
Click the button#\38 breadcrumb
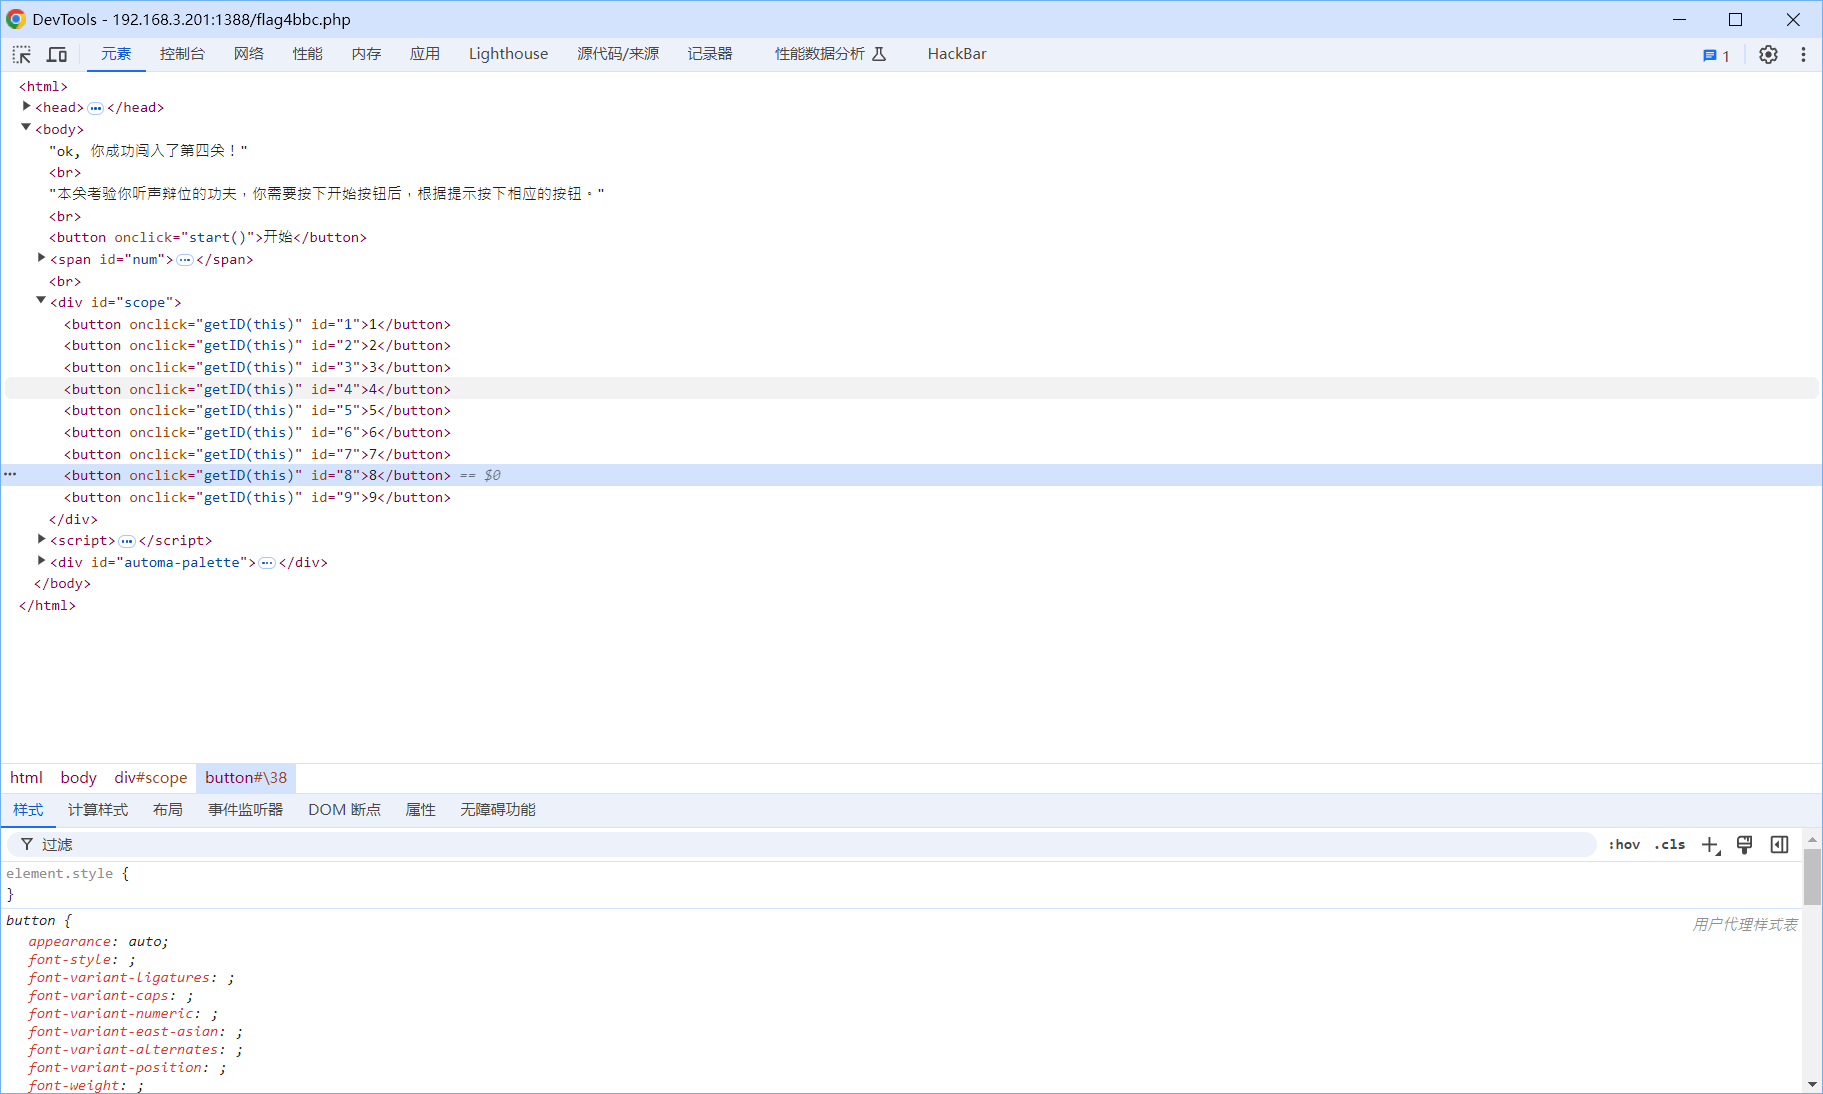(x=246, y=778)
